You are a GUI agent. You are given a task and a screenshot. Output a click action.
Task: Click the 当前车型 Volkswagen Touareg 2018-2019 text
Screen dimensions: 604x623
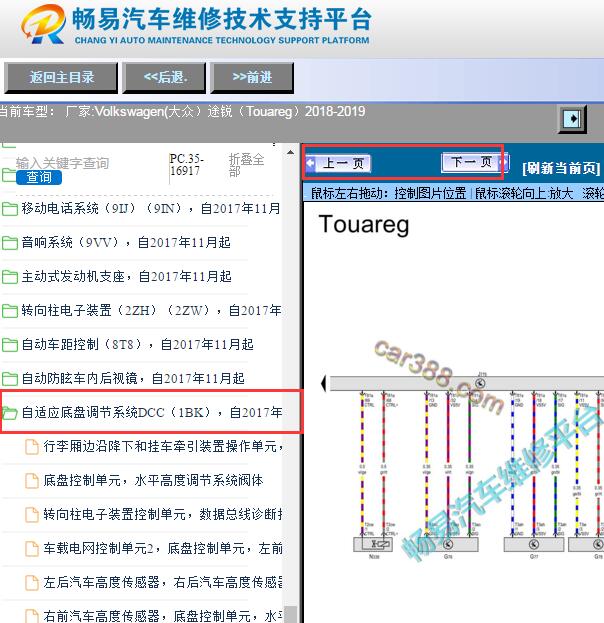[x=182, y=112]
